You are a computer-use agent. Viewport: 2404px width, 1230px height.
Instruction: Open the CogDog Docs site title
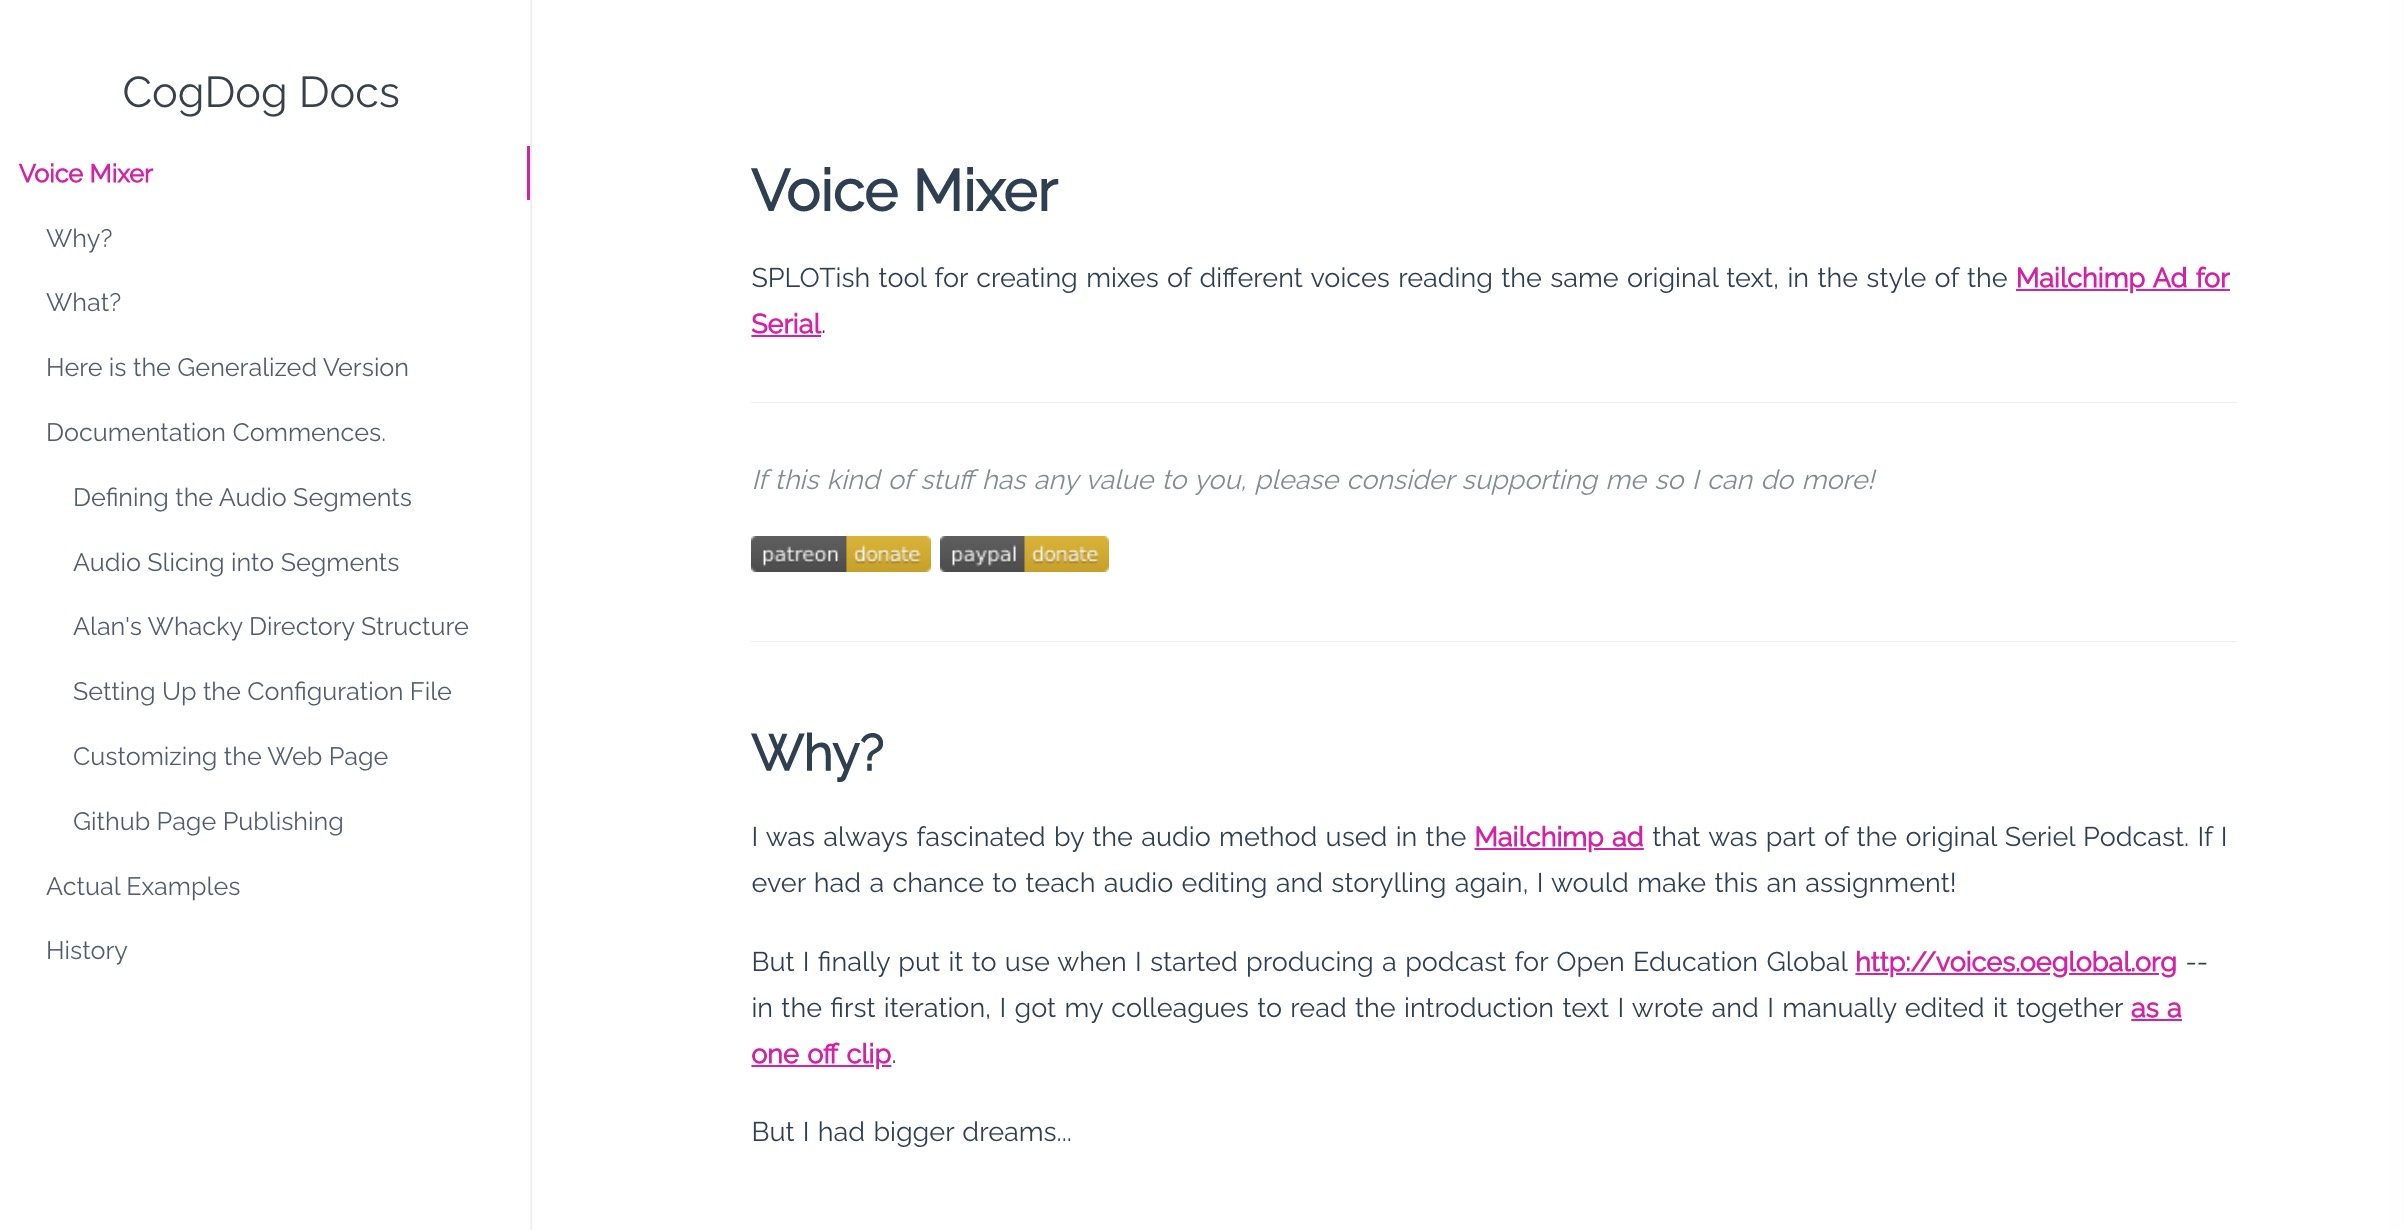click(x=260, y=93)
